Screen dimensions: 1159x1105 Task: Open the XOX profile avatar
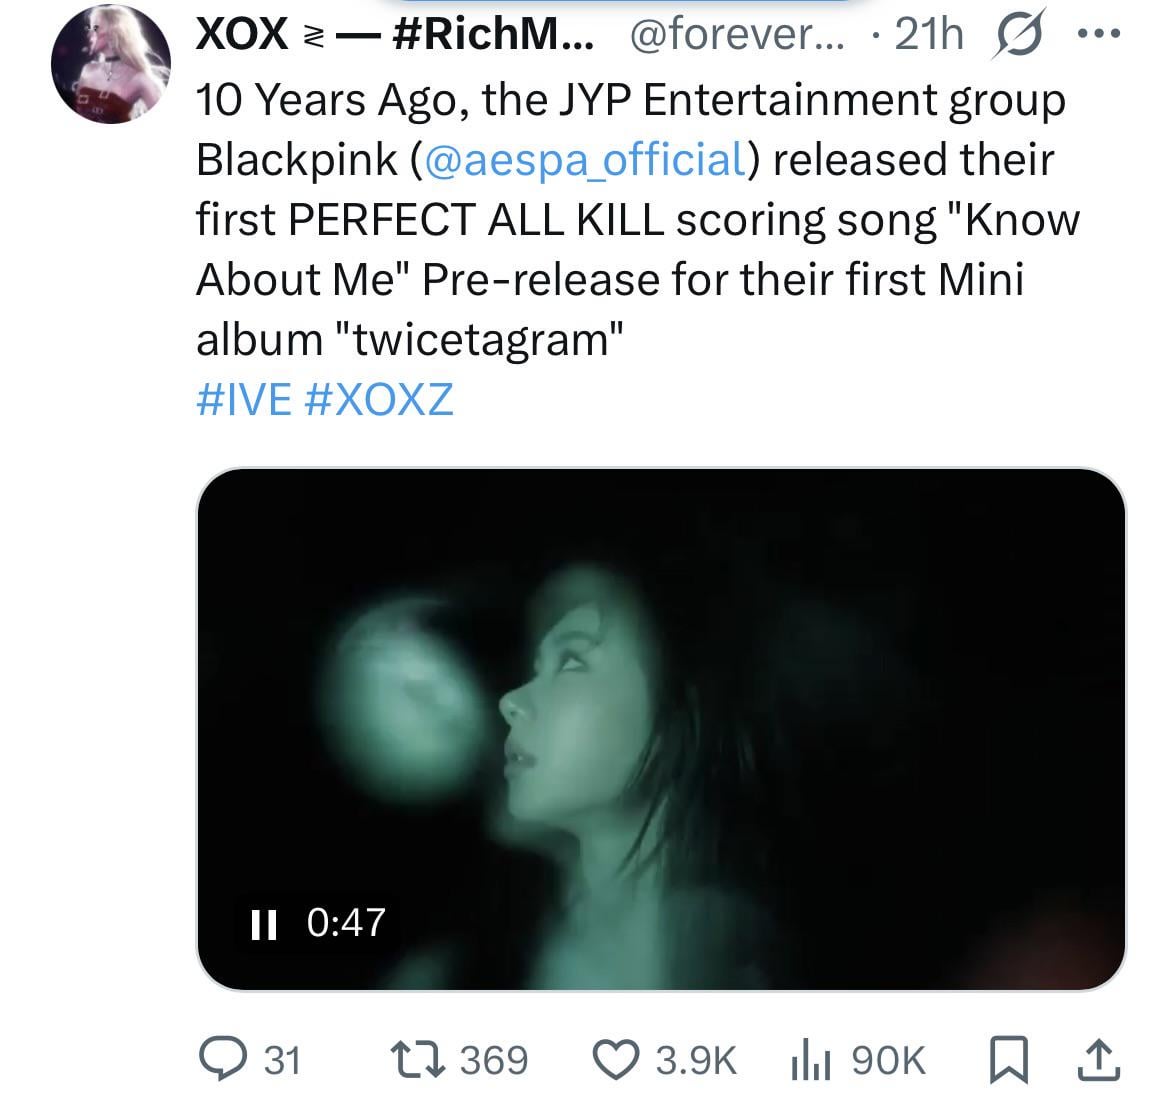tap(111, 66)
